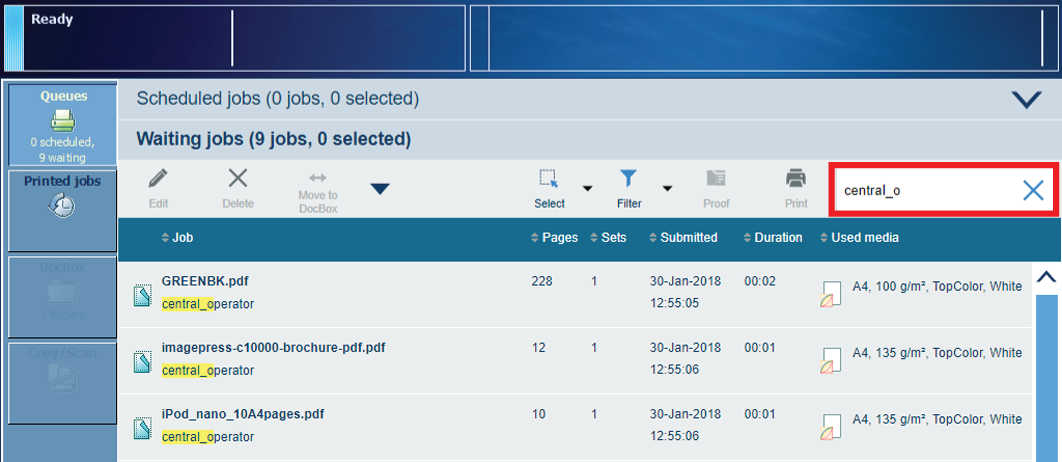Open the GREENBK.pdf job file icon

coord(143,294)
